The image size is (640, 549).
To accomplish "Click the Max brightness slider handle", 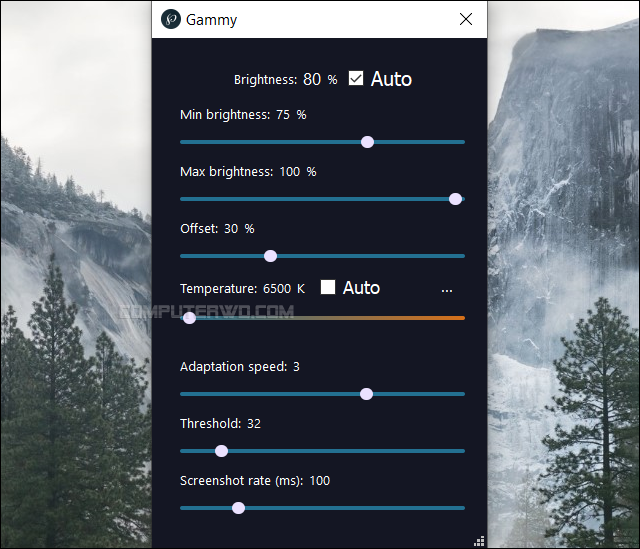I will 456,199.
